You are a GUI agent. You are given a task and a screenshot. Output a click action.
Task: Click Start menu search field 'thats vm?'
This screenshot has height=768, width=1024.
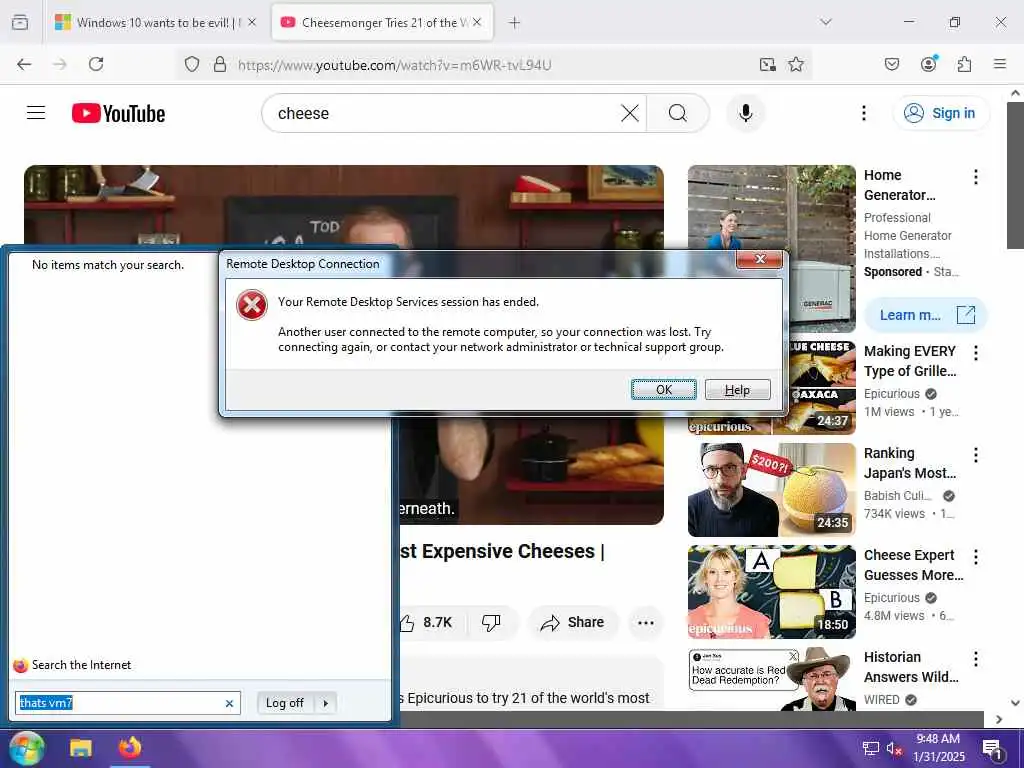[x=120, y=703]
